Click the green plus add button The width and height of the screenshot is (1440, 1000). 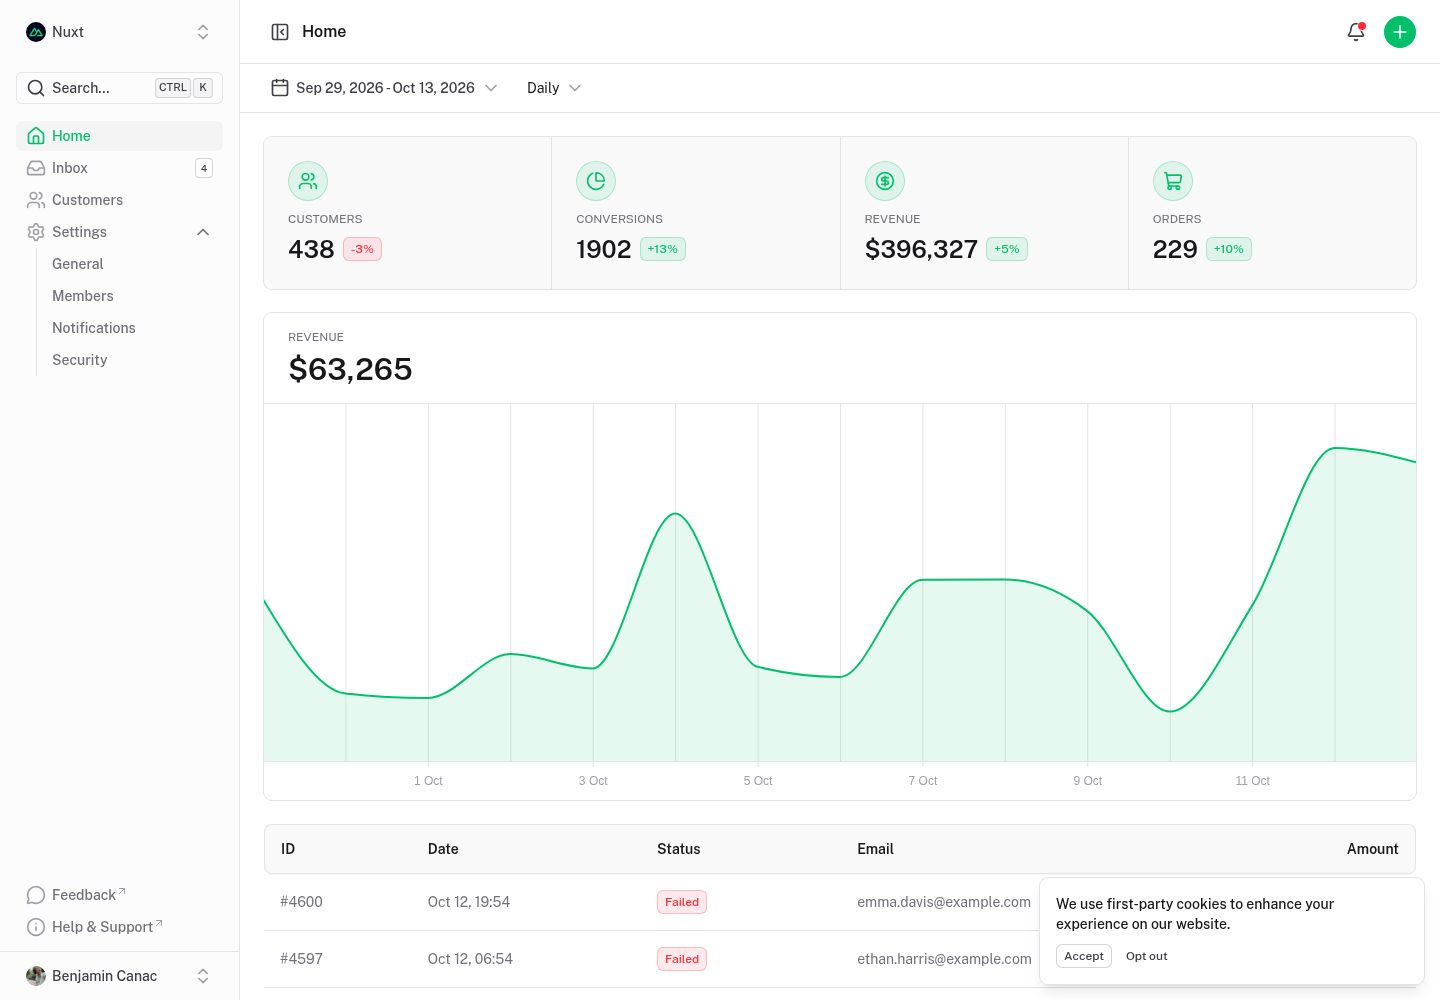point(1400,32)
